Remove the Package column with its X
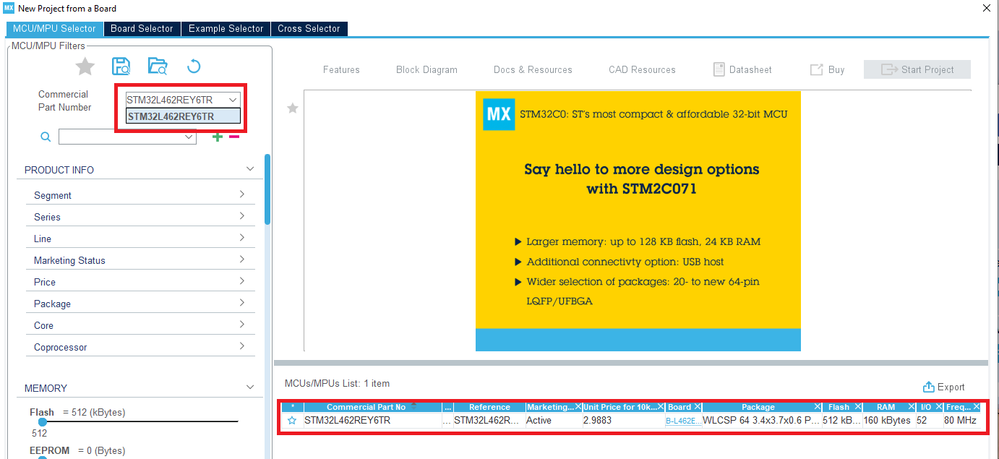The image size is (999, 459). (x=817, y=407)
